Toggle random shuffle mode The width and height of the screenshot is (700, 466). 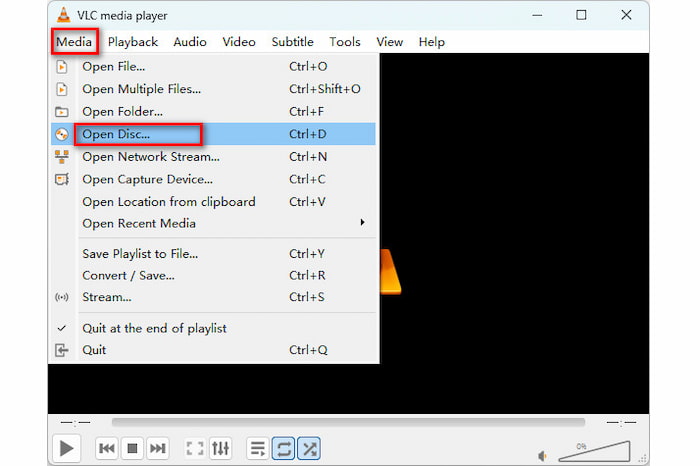tap(309, 448)
